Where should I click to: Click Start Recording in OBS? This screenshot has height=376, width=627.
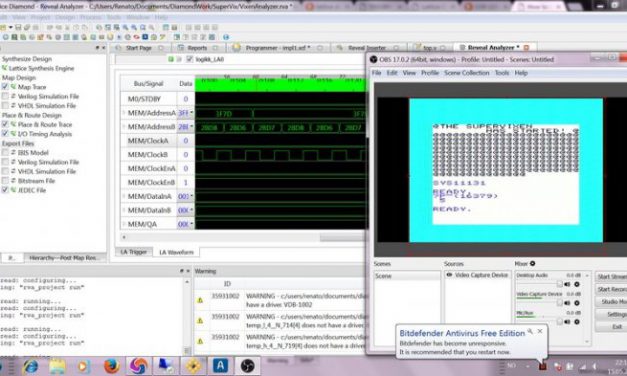point(611,289)
